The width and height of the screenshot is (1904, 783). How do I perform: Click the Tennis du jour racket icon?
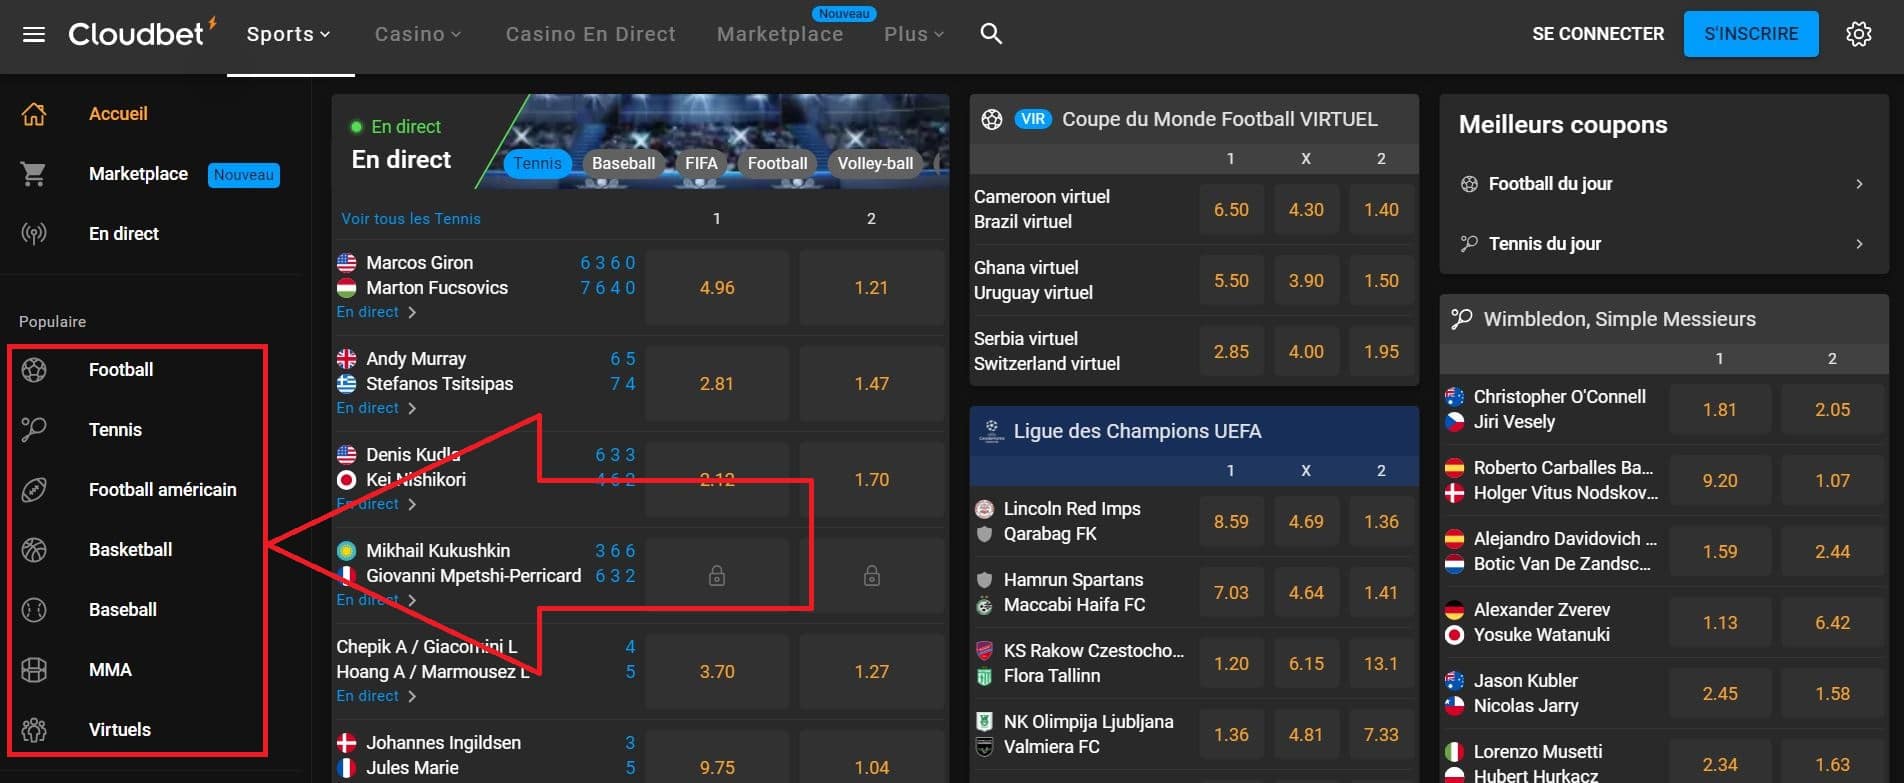tap(1469, 244)
